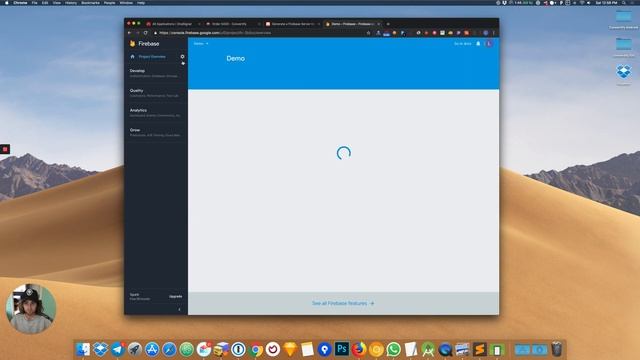
Task: Stop recording with the red button
Action: (x=5, y=149)
